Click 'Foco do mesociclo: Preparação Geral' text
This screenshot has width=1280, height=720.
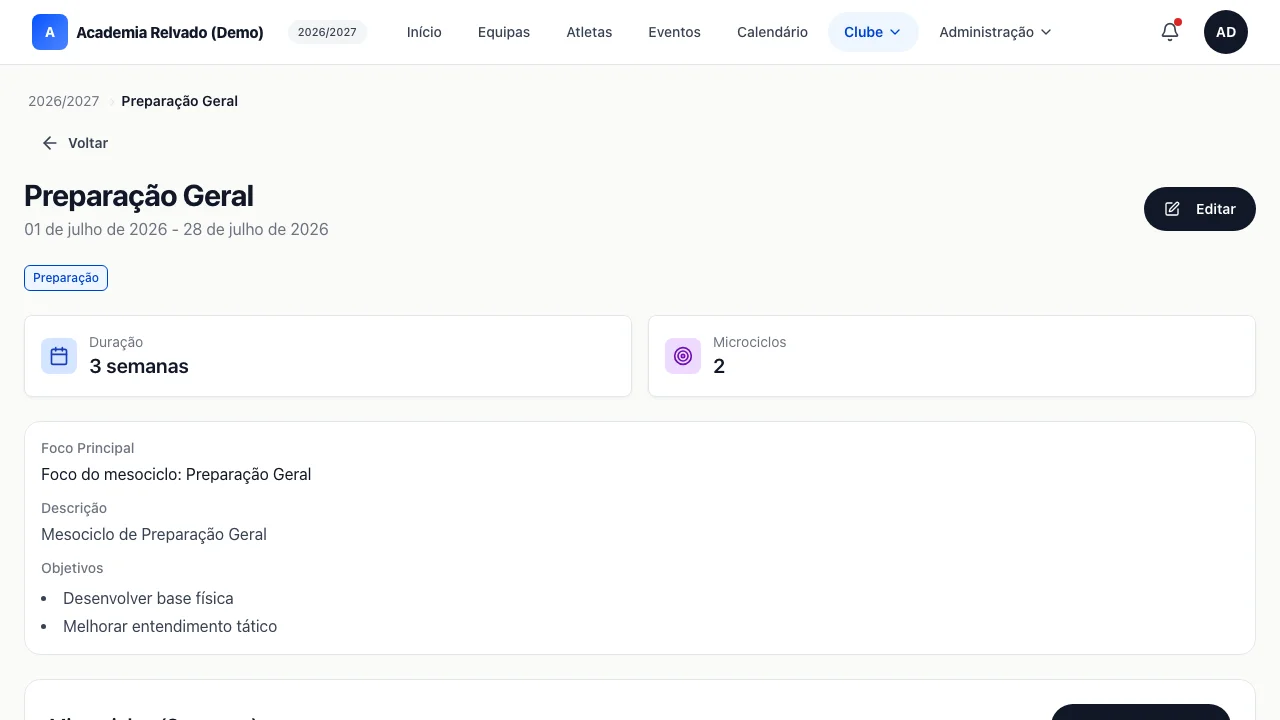pos(176,474)
